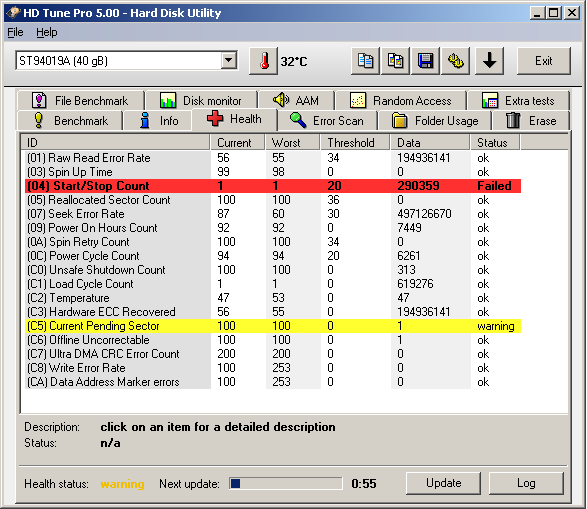
Task: Select the Spin Retry Count row
Action: (x=273, y=242)
